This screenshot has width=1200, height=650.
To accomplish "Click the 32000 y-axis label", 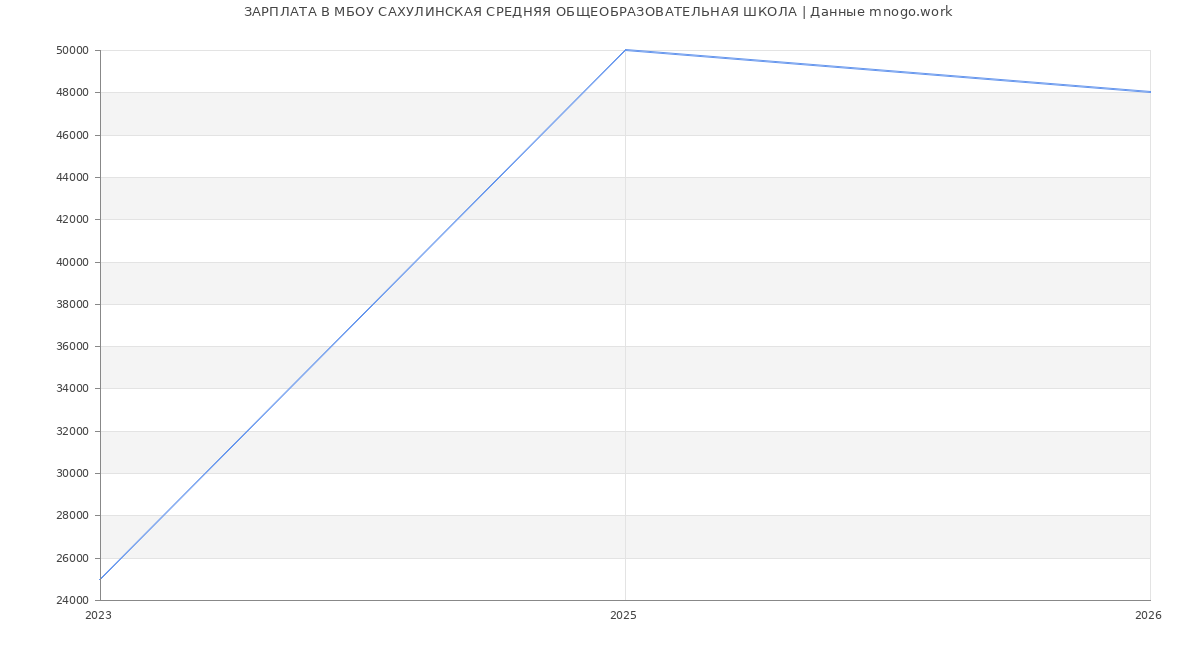I will (x=73, y=431).
